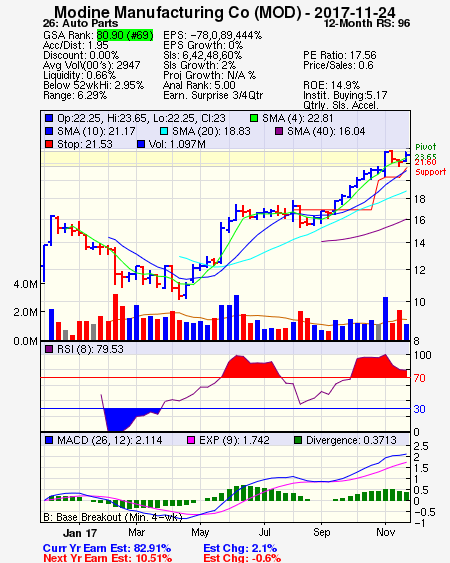Click the red Stop legend swatch
Viewport: 450px width, 563px height.
49,144
